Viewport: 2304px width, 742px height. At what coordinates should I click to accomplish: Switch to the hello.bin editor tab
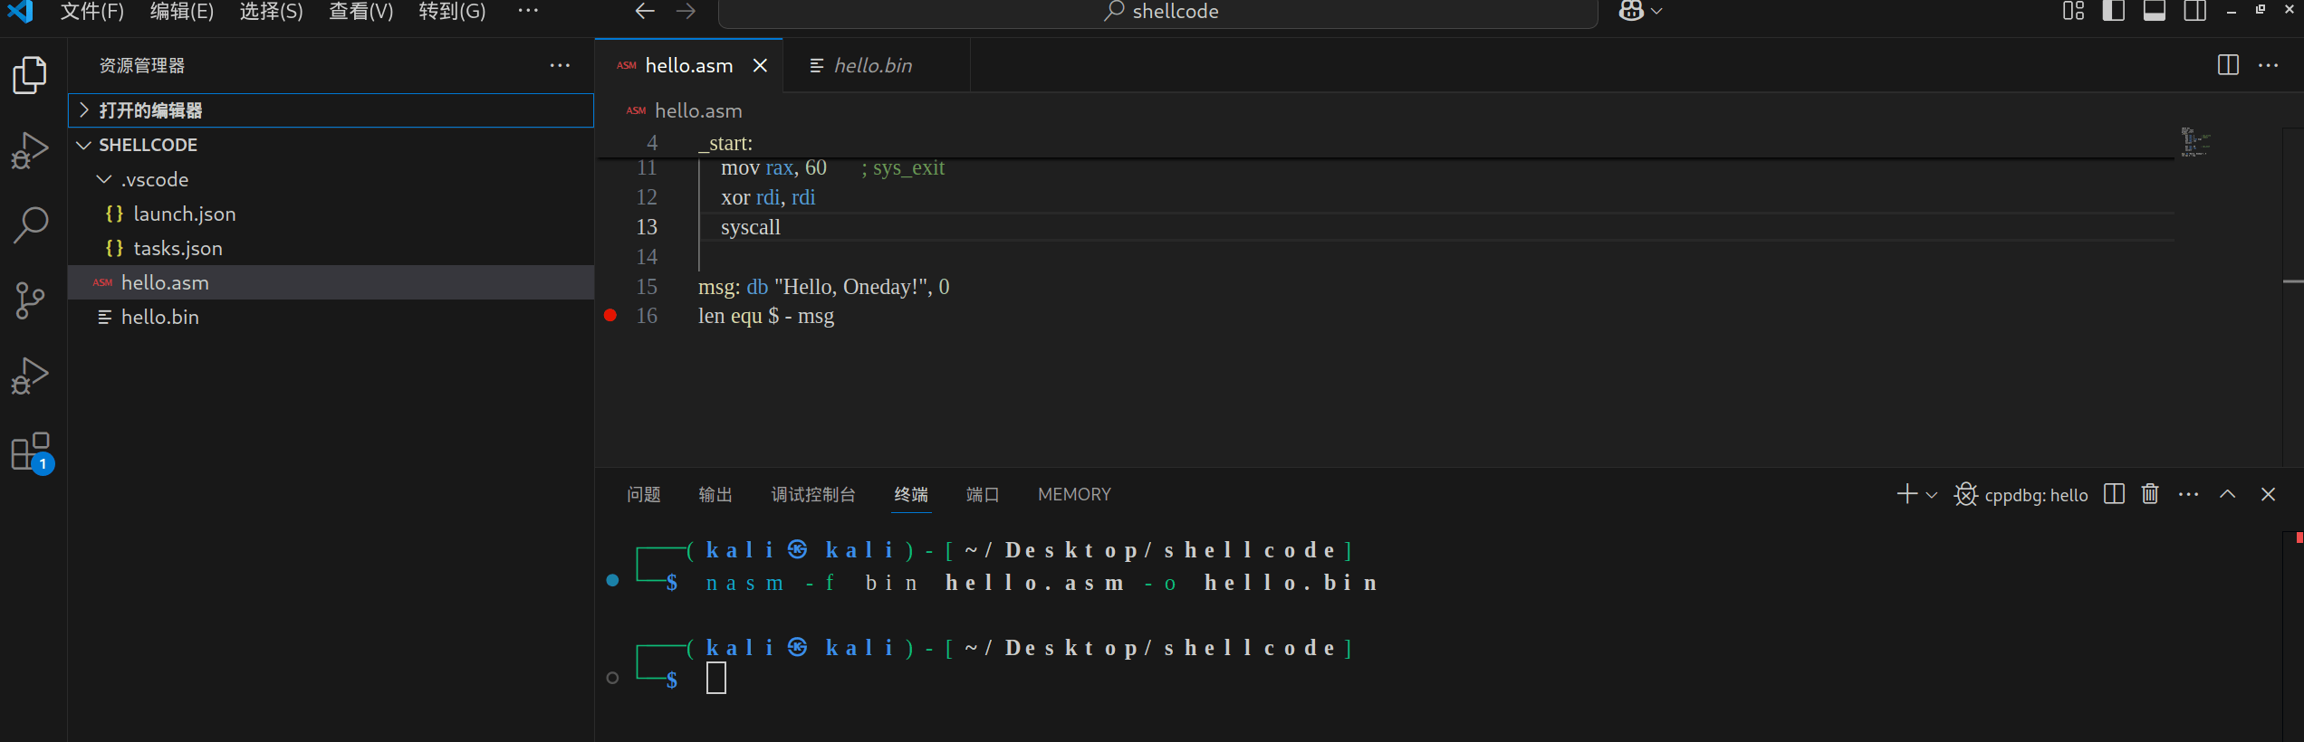click(x=872, y=65)
